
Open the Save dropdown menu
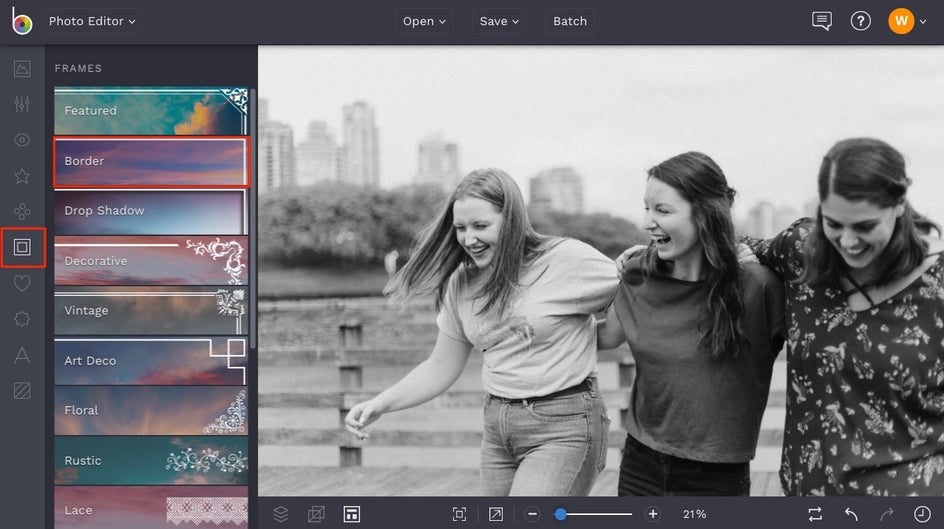(499, 21)
